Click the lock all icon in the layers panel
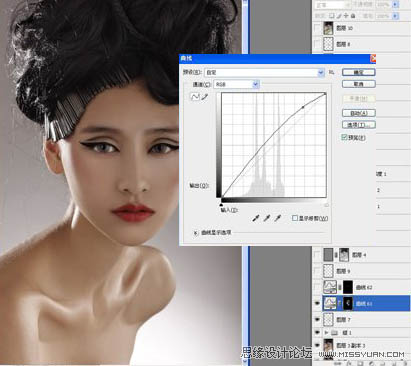This screenshot has height=366, width=411. pyautogui.click(x=353, y=16)
